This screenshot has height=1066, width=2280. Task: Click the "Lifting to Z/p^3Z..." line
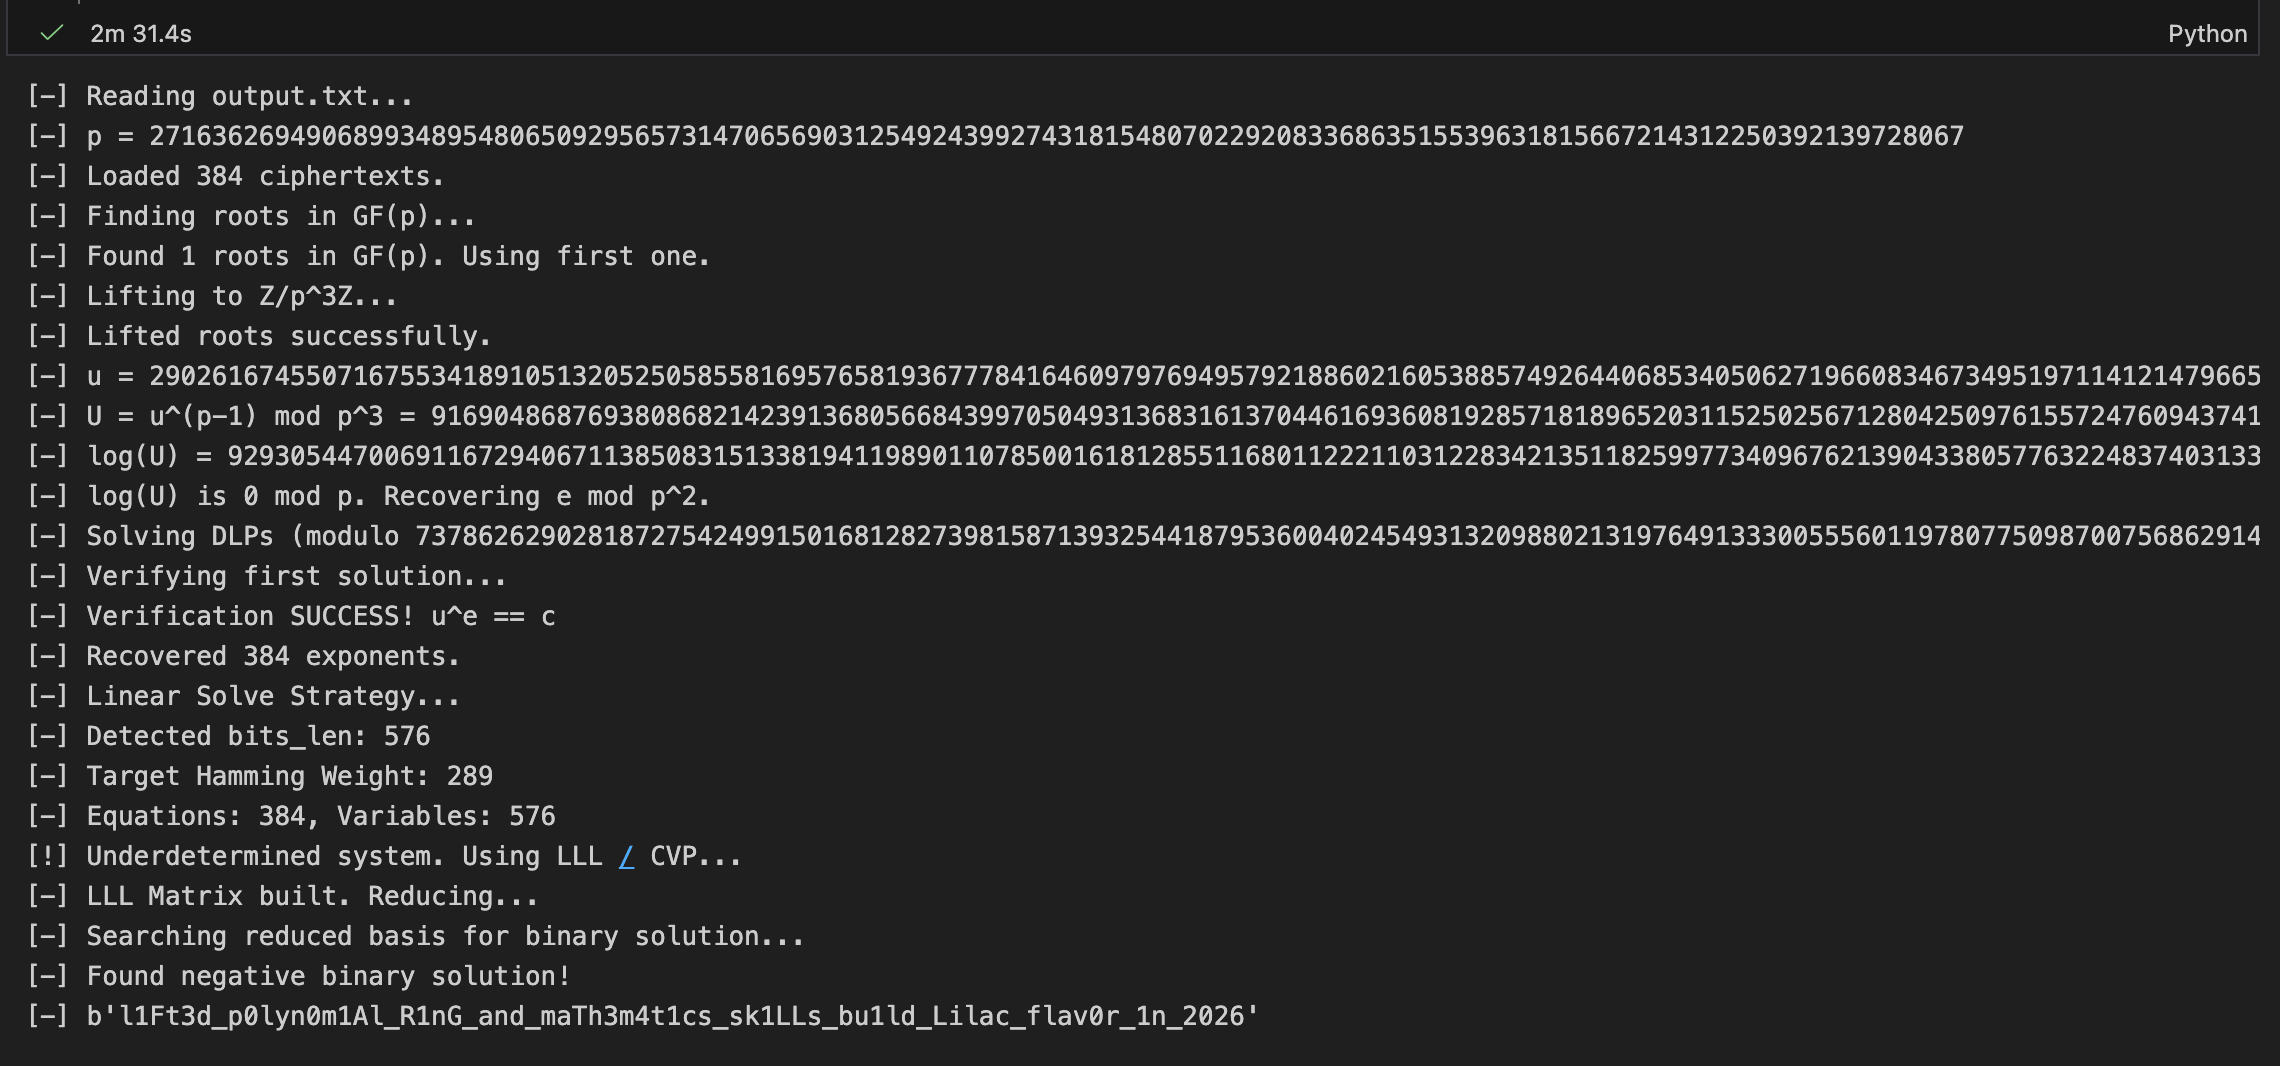[x=241, y=297]
